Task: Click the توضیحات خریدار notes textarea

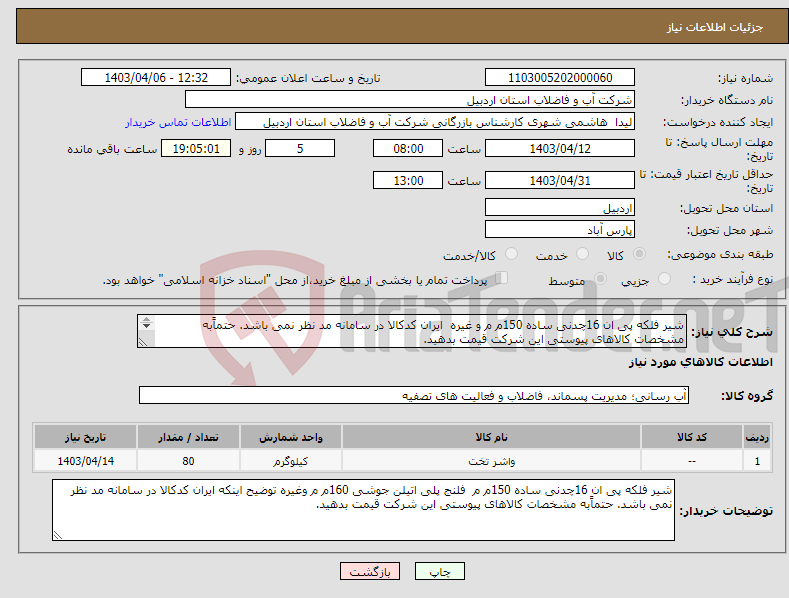Action: [363, 510]
